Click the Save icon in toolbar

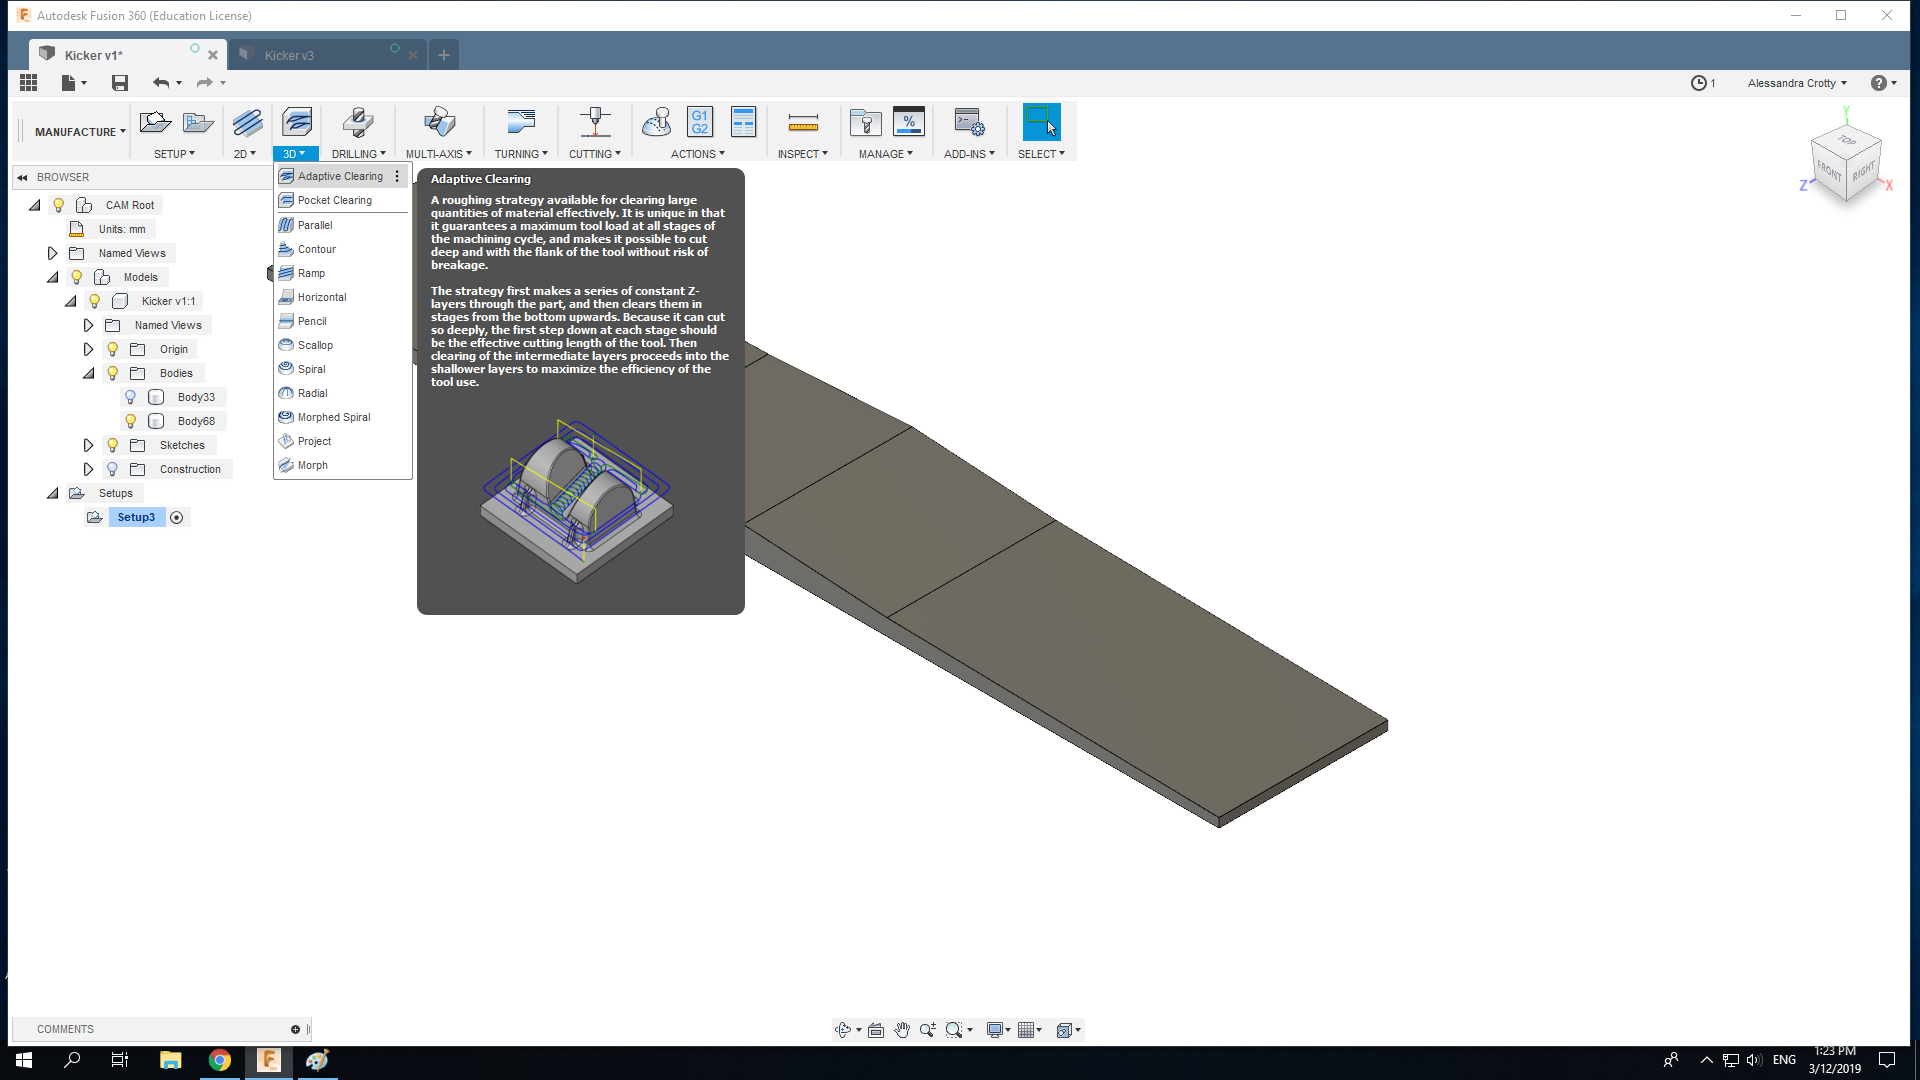click(x=120, y=83)
